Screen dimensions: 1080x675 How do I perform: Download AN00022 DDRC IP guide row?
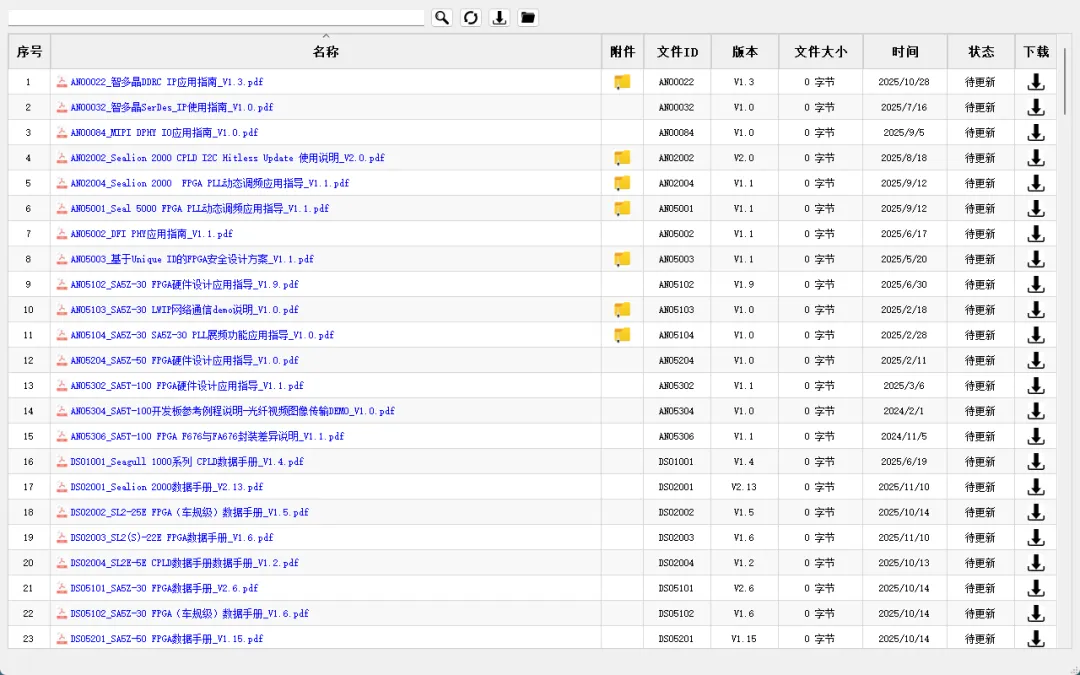pyautogui.click(x=1035, y=82)
